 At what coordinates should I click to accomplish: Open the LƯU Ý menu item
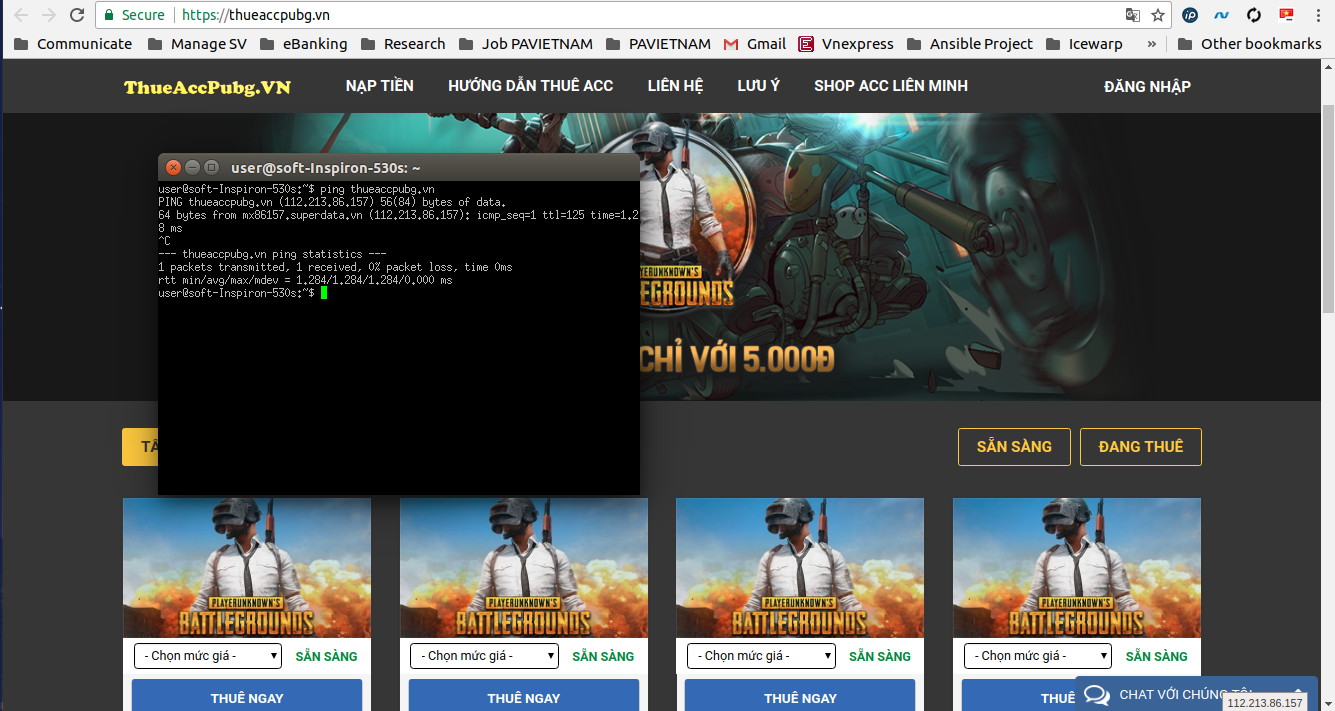point(759,86)
